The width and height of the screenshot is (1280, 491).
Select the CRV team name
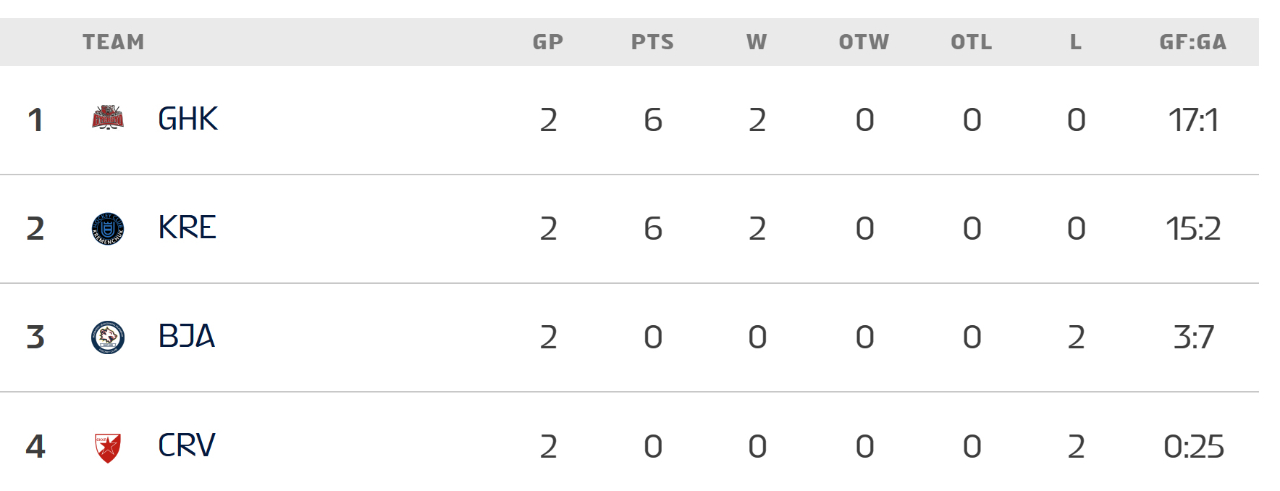click(x=187, y=445)
